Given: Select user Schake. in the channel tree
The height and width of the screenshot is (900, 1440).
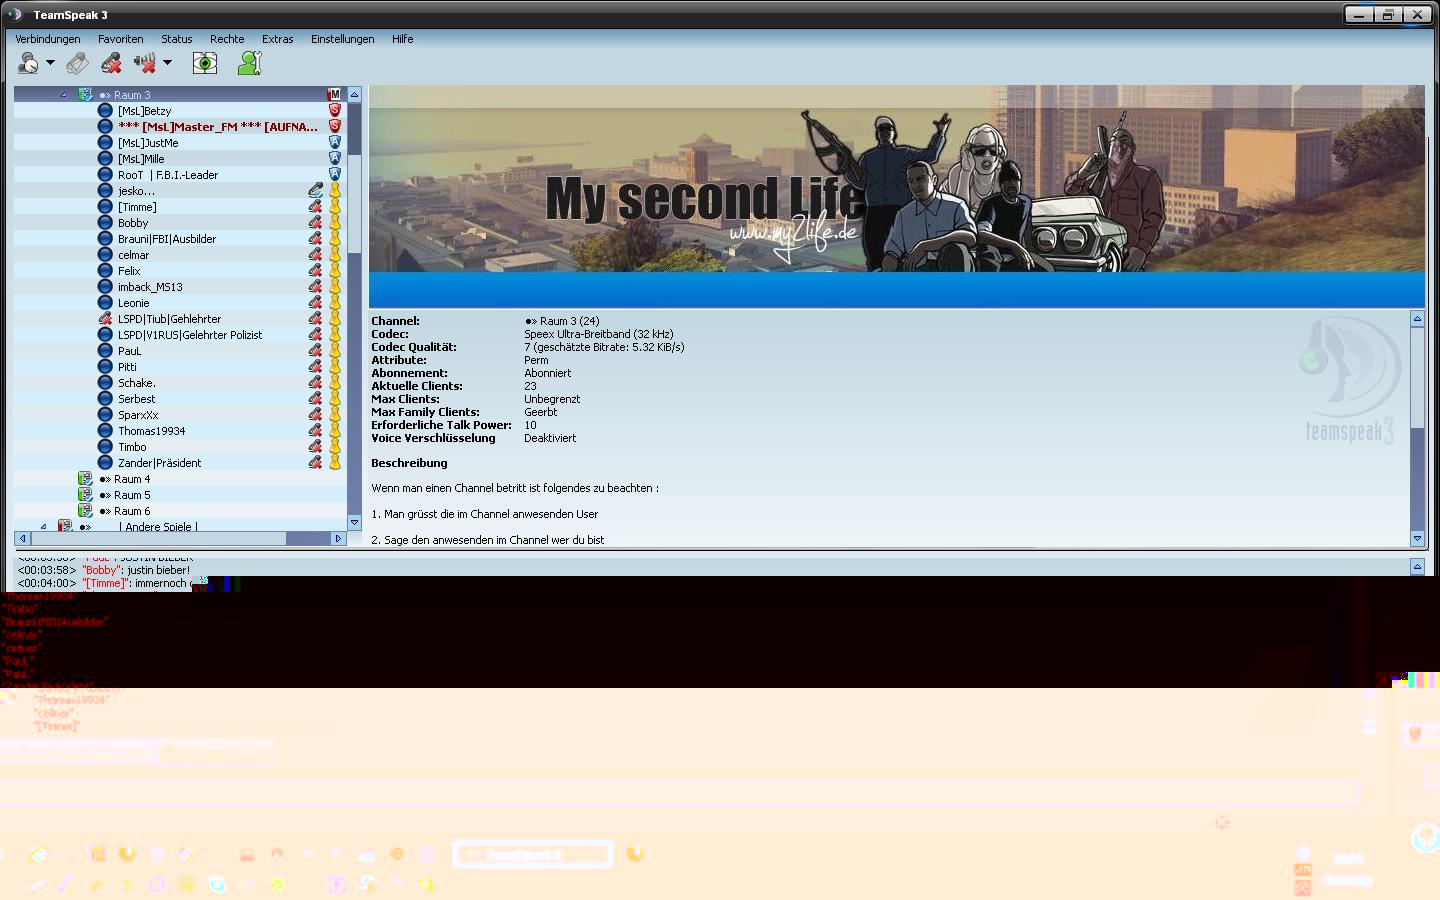Looking at the screenshot, I should pyautogui.click(x=137, y=383).
